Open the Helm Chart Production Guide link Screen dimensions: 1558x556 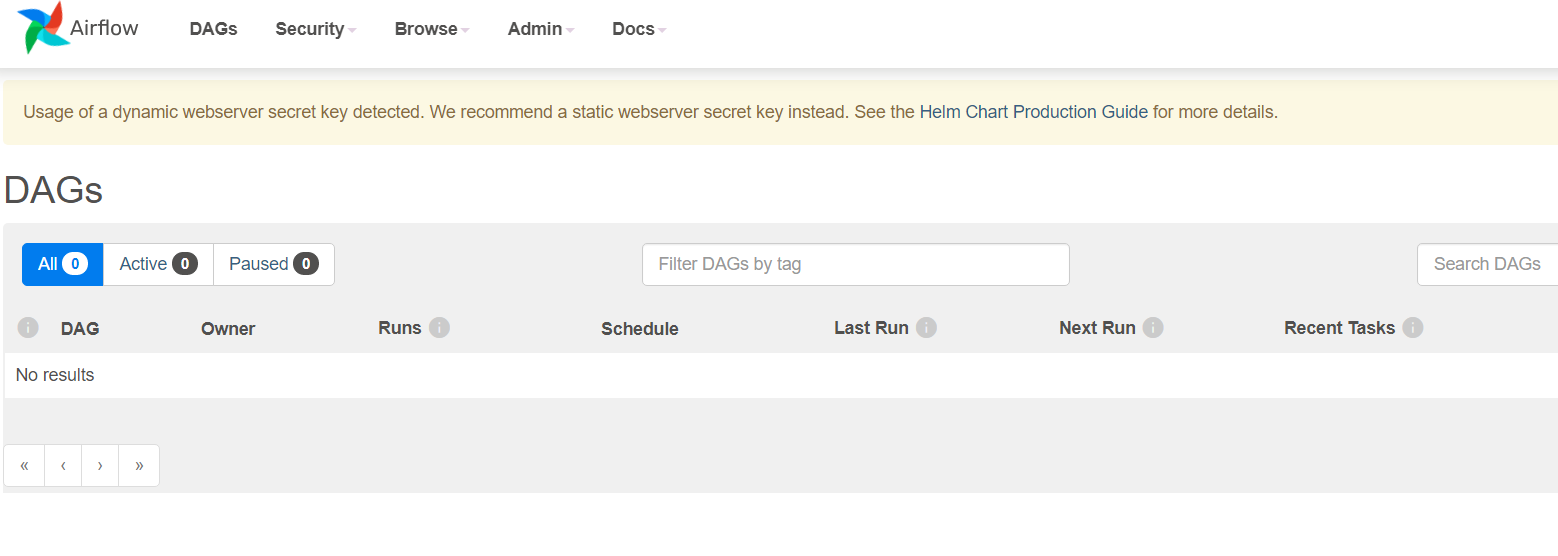point(1033,112)
